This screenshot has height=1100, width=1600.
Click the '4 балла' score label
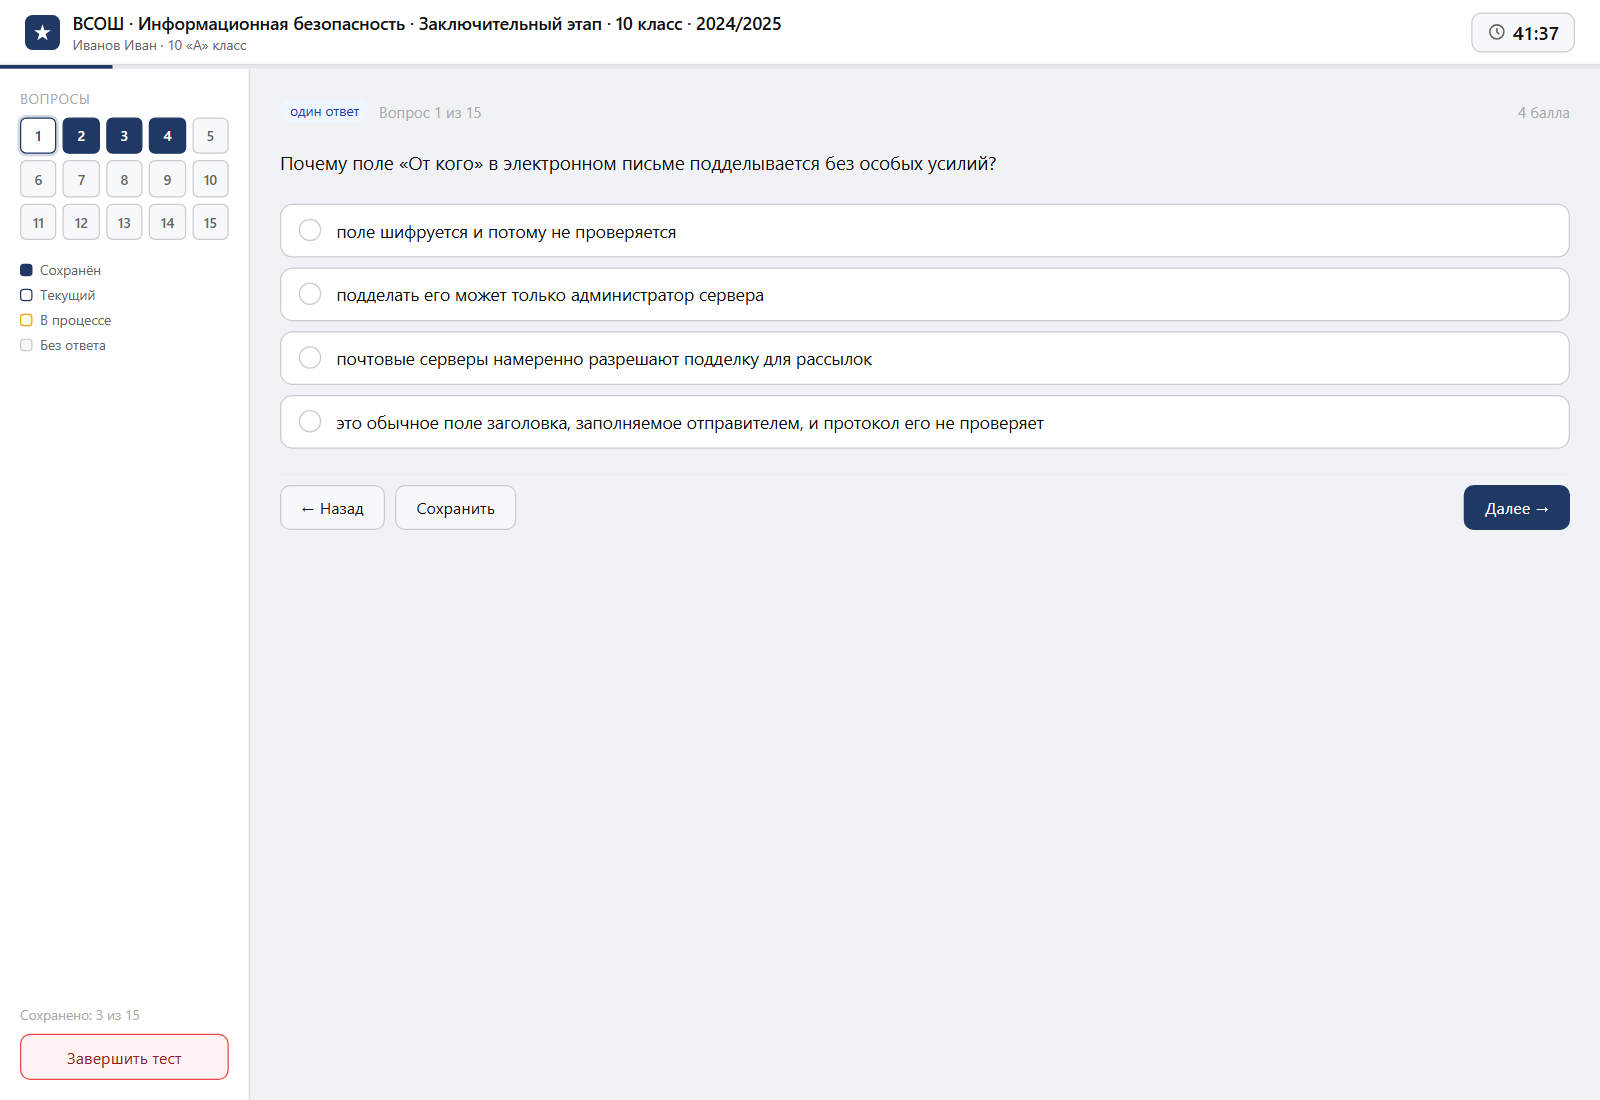click(1543, 113)
